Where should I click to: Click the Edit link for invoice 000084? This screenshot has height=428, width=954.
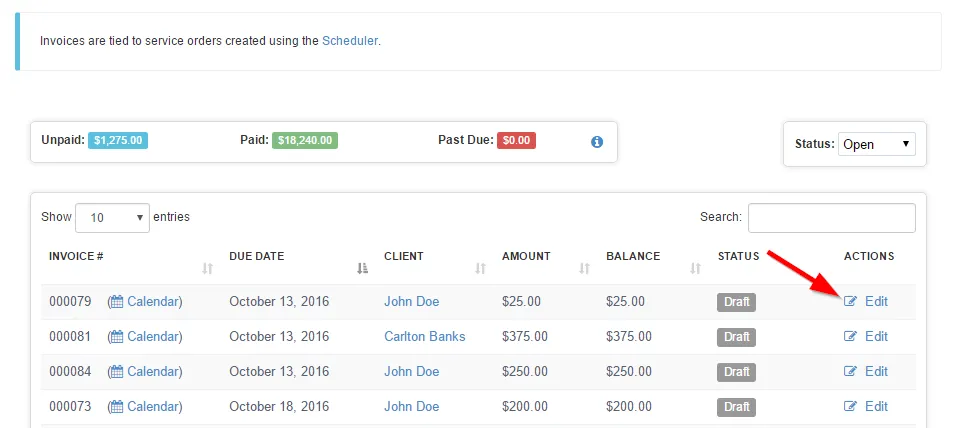[876, 372]
